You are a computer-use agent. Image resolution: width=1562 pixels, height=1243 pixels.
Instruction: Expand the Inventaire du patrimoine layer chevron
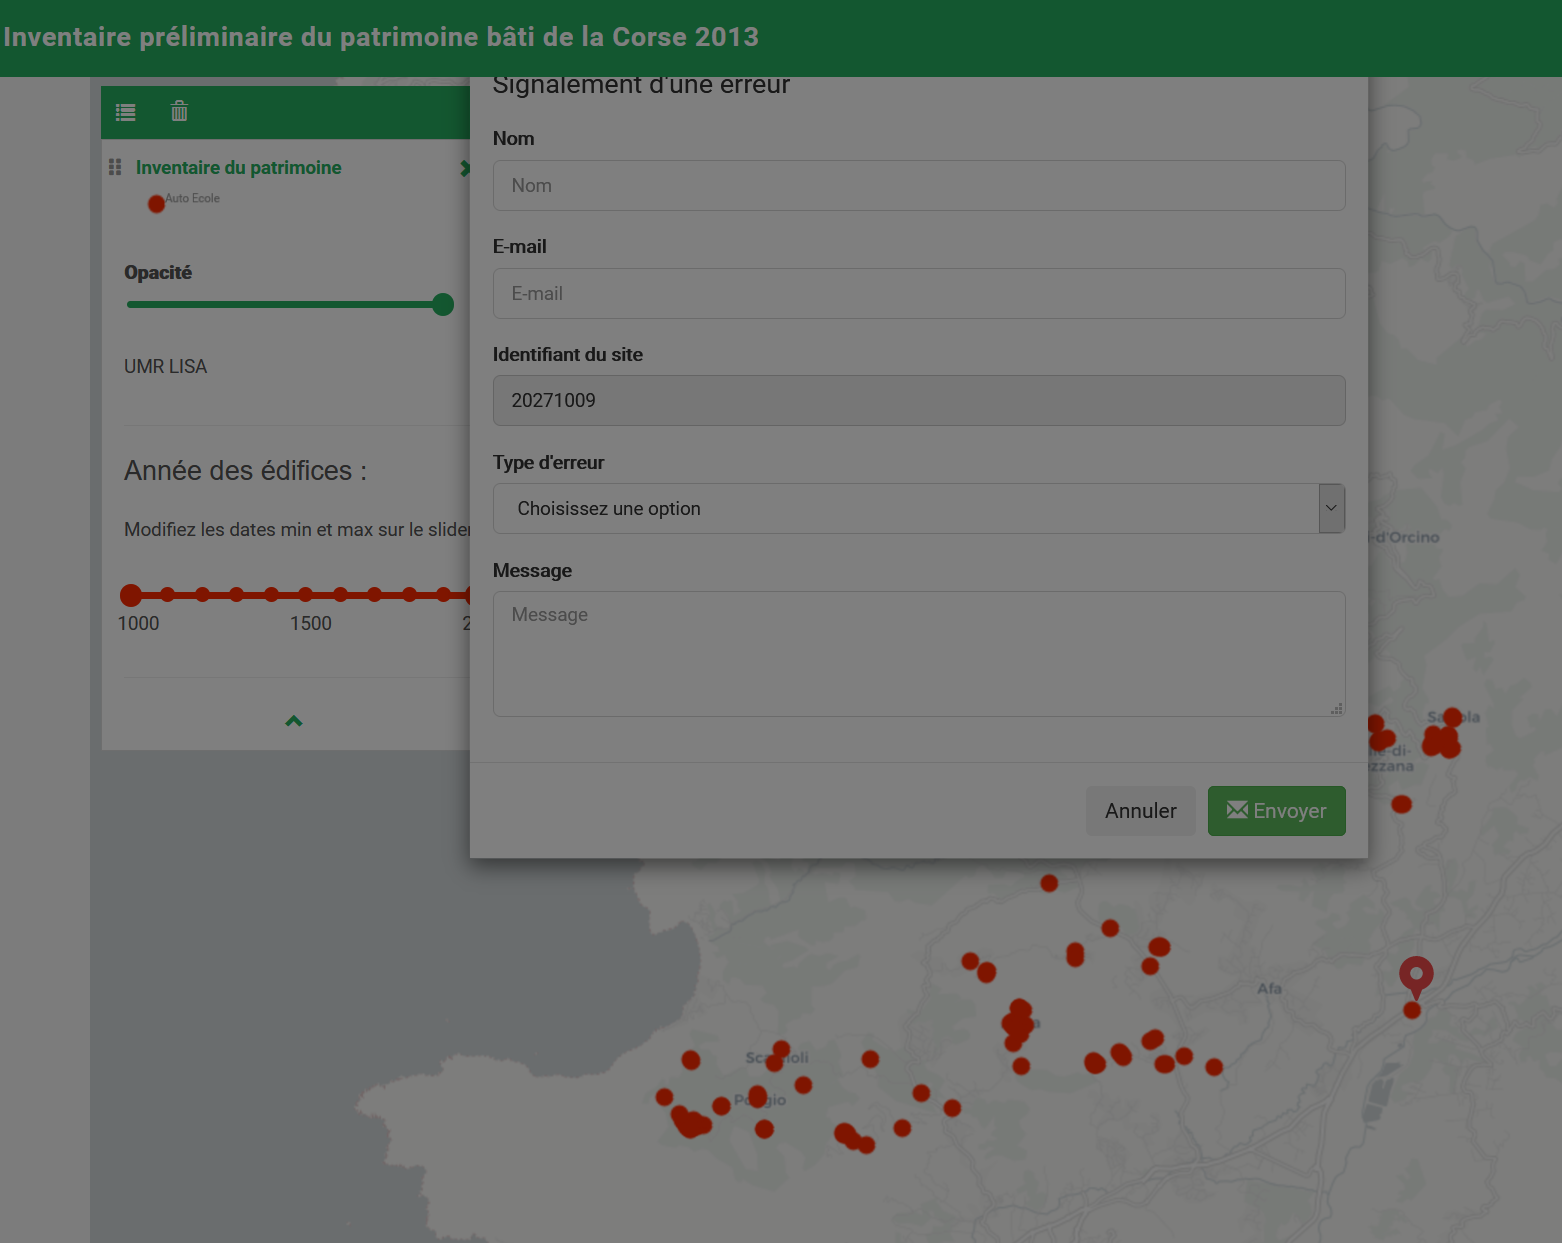coord(465,168)
